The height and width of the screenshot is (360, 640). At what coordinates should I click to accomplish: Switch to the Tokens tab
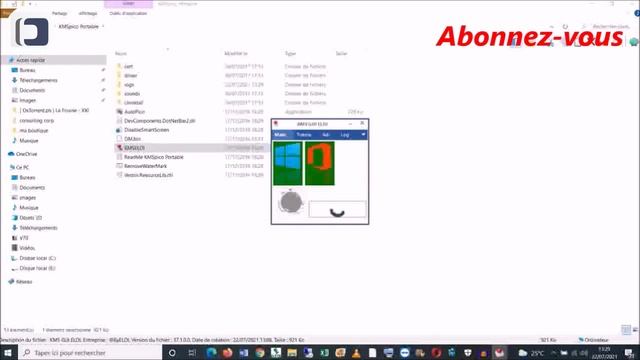[x=304, y=135]
